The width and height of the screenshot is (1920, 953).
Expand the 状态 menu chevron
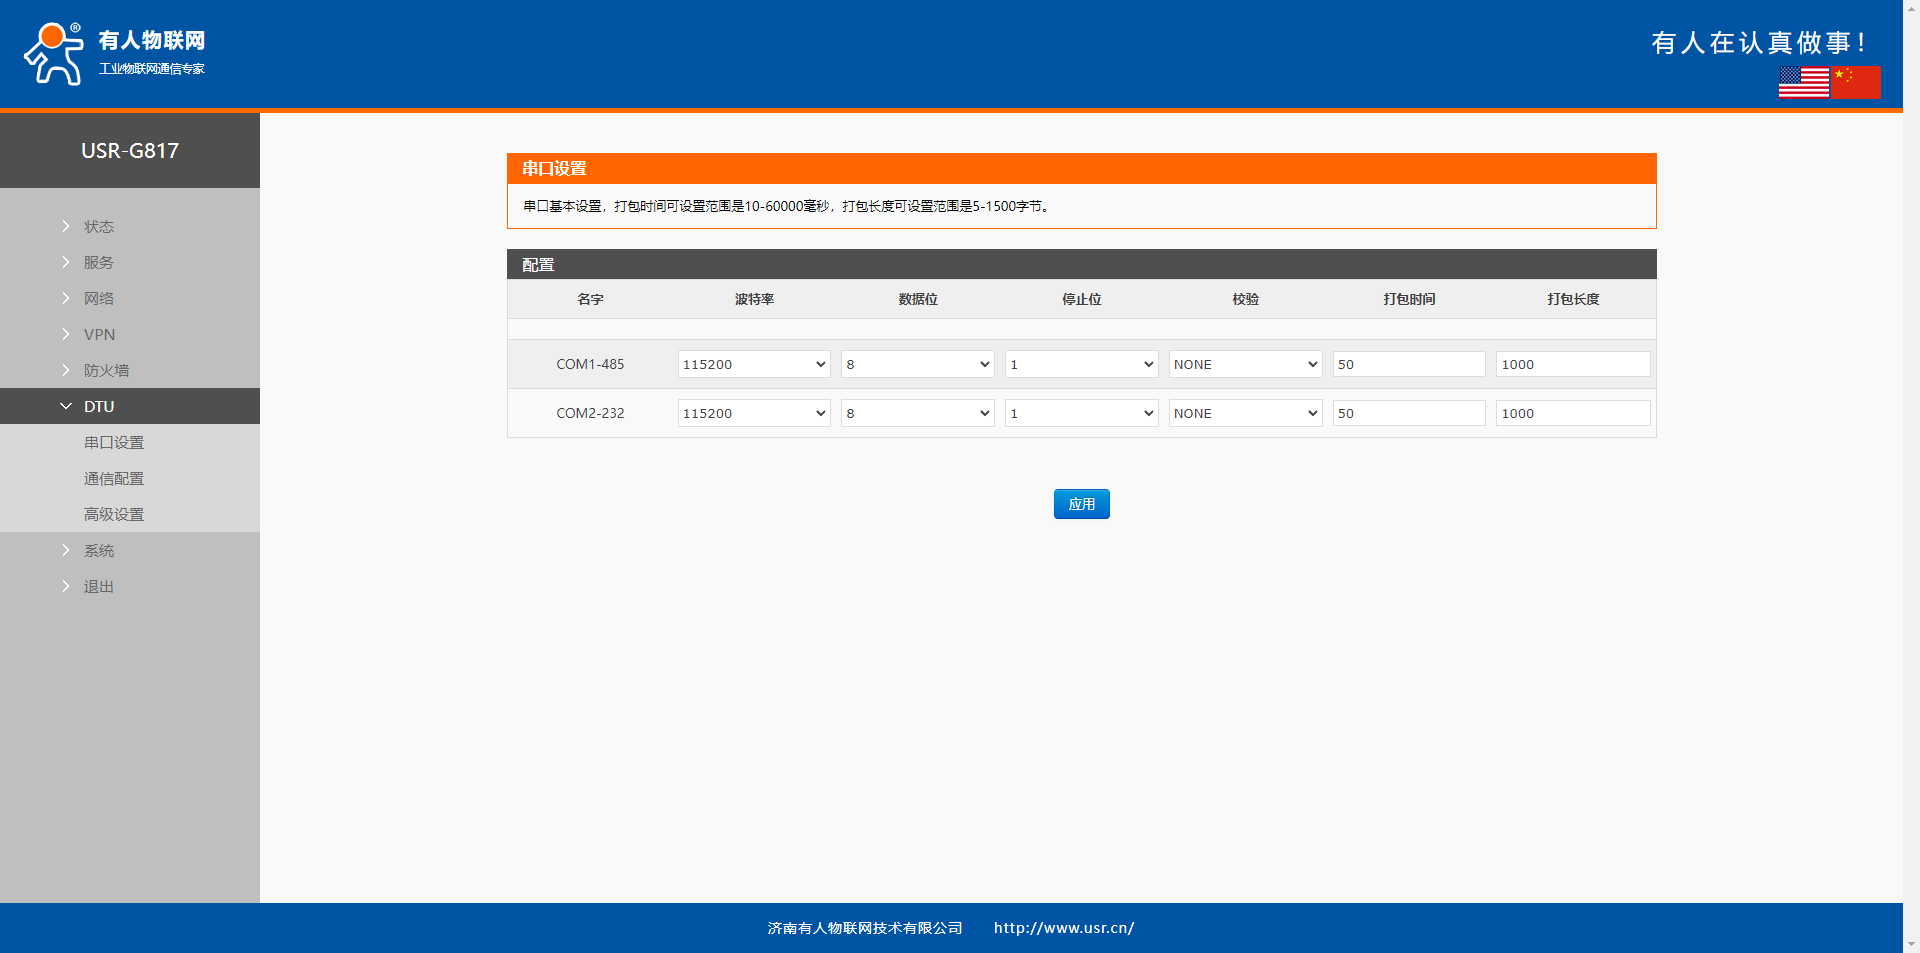click(x=66, y=226)
